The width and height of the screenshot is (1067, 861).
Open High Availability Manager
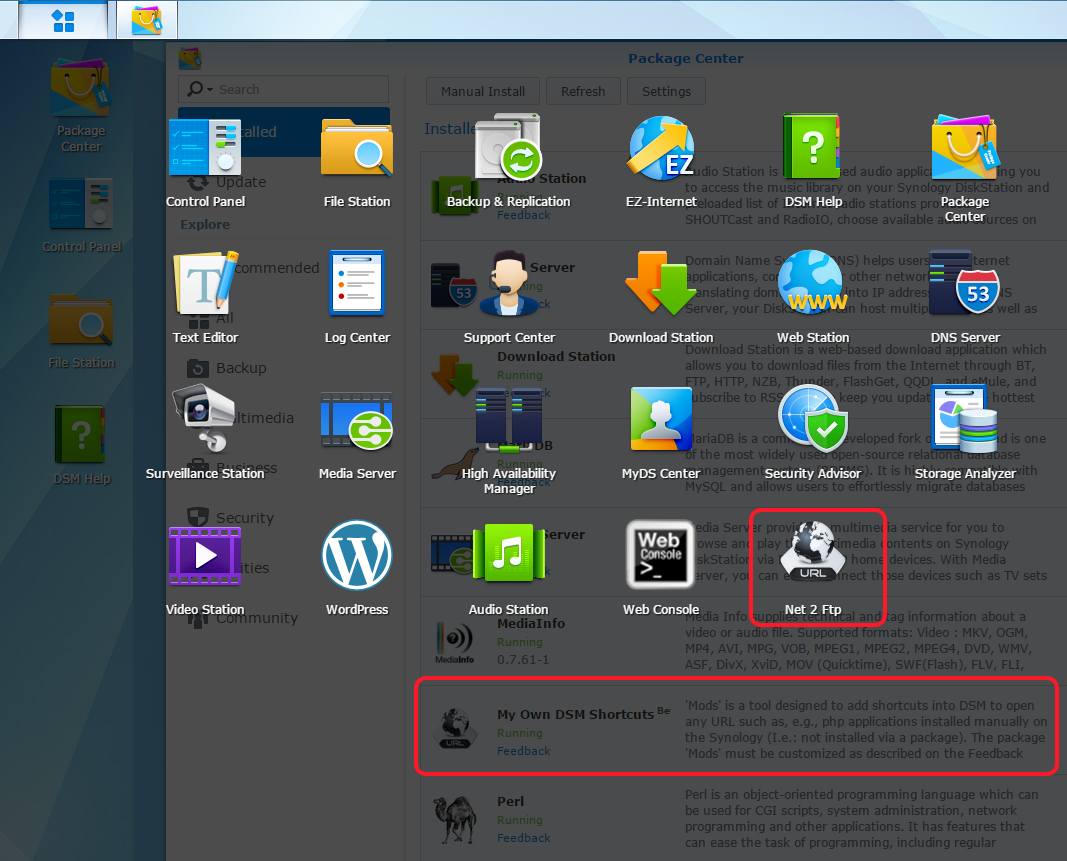(509, 441)
